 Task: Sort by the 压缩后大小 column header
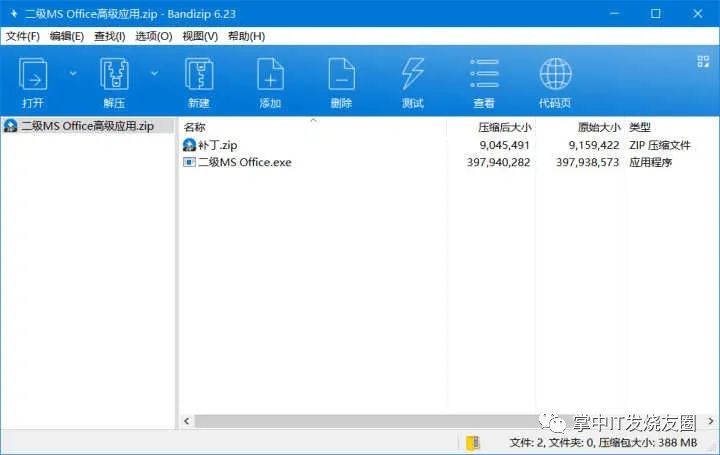(x=505, y=127)
